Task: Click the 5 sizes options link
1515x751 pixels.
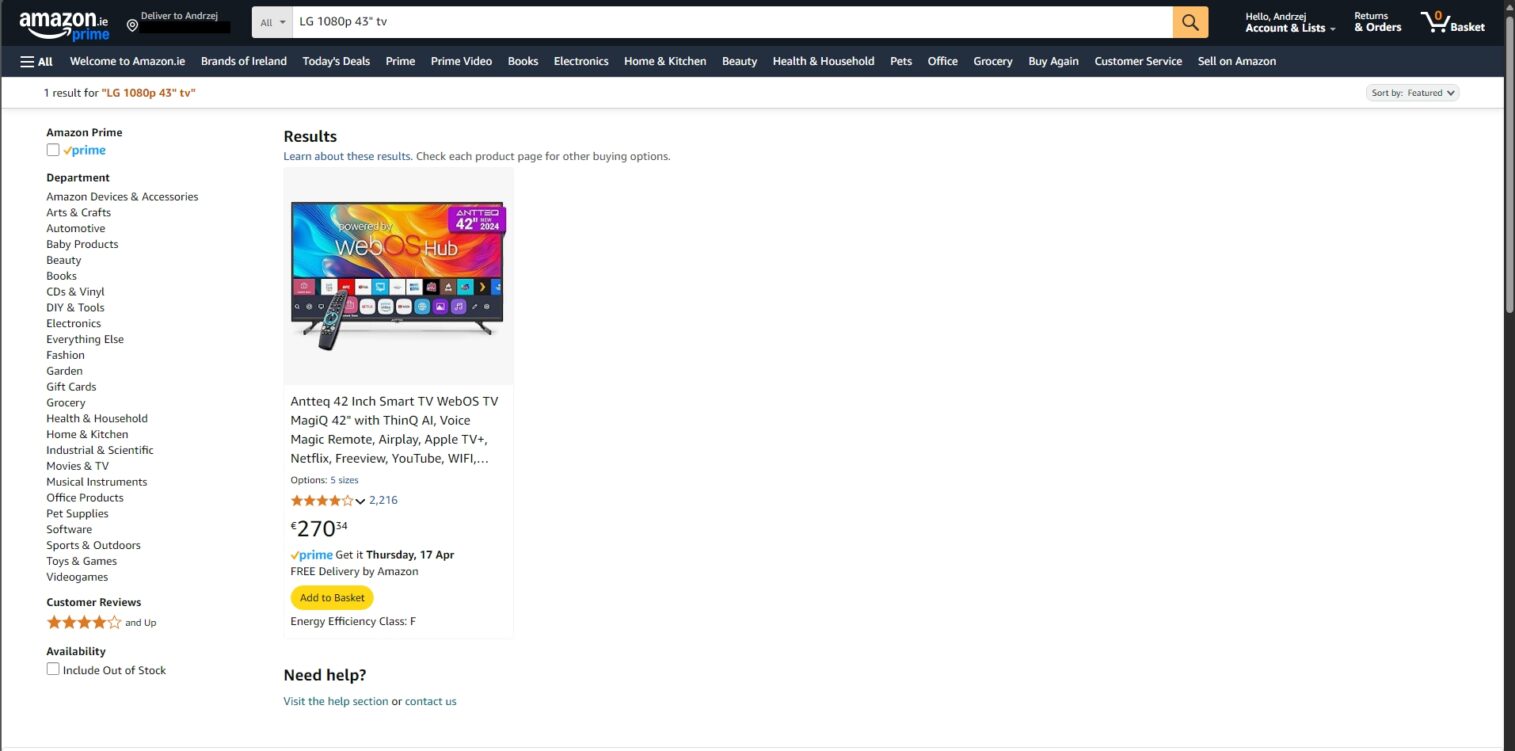Action: point(344,480)
